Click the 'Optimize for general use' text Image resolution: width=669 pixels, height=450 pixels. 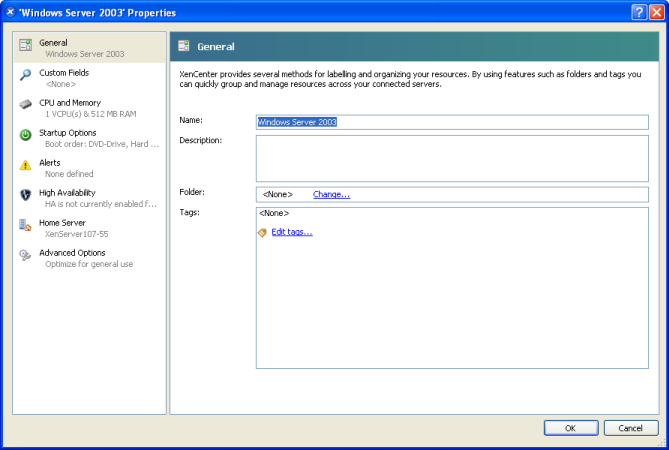(89, 264)
